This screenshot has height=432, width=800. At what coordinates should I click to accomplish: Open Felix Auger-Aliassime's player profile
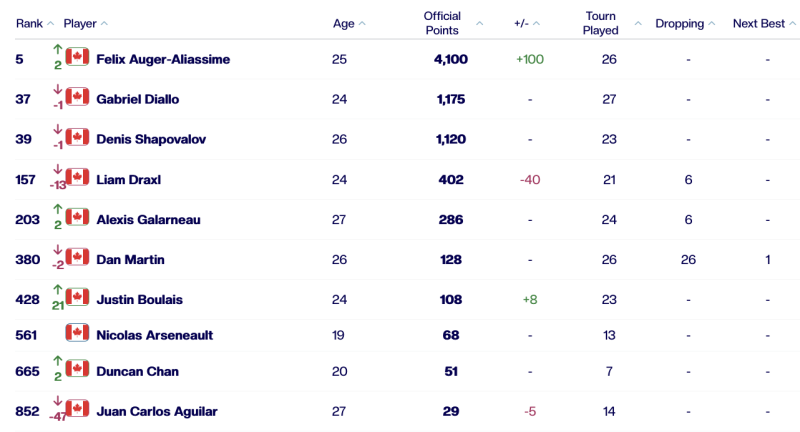coord(163,59)
